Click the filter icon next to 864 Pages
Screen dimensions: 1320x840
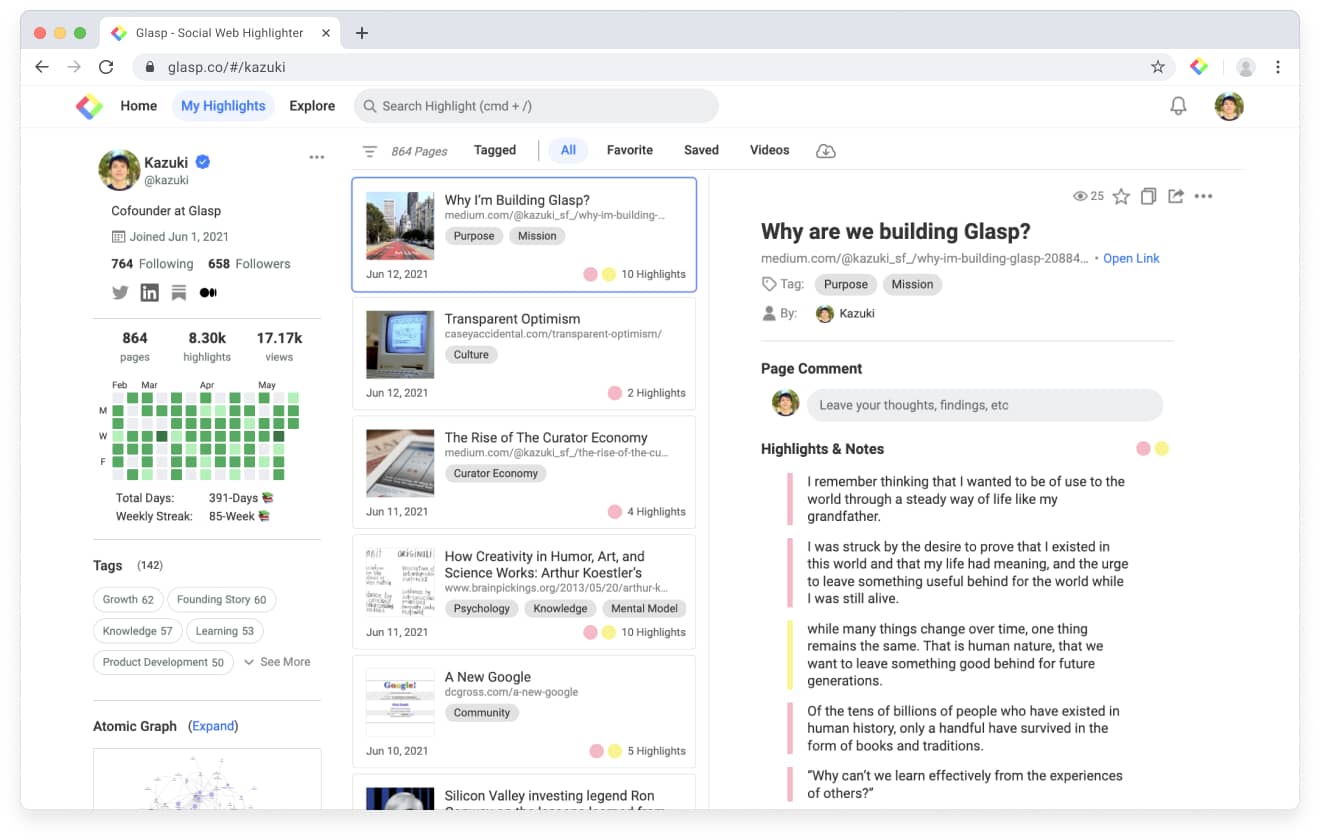coord(370,151)
